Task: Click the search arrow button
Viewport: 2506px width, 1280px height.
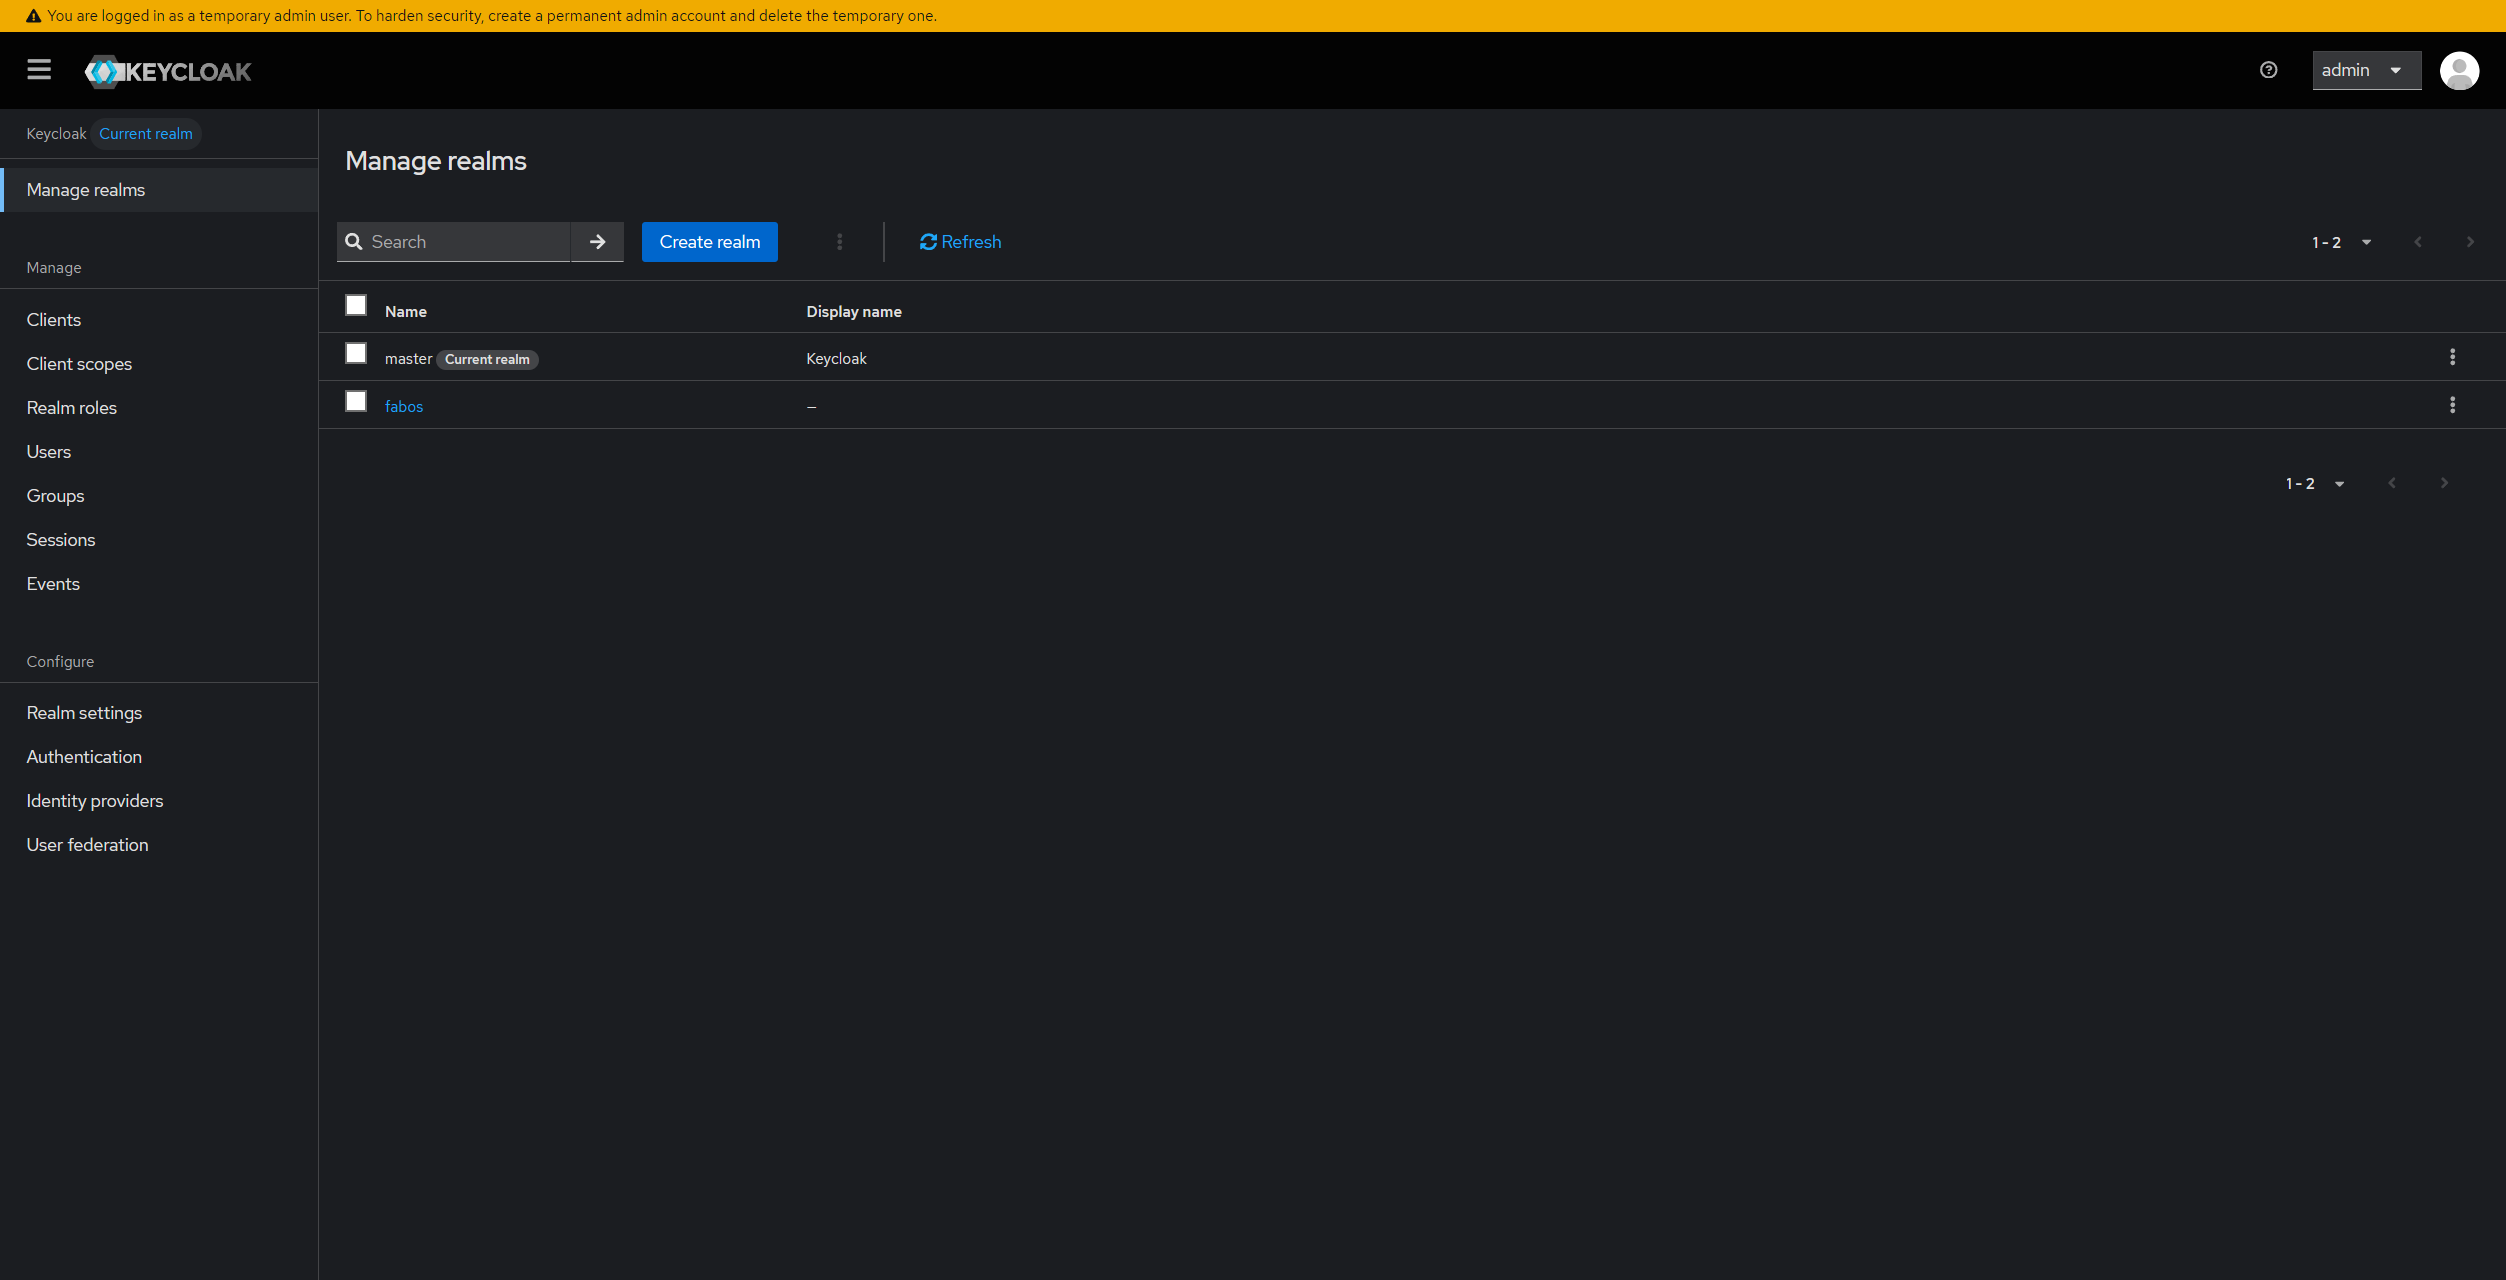Action: (x=597, y=241)
